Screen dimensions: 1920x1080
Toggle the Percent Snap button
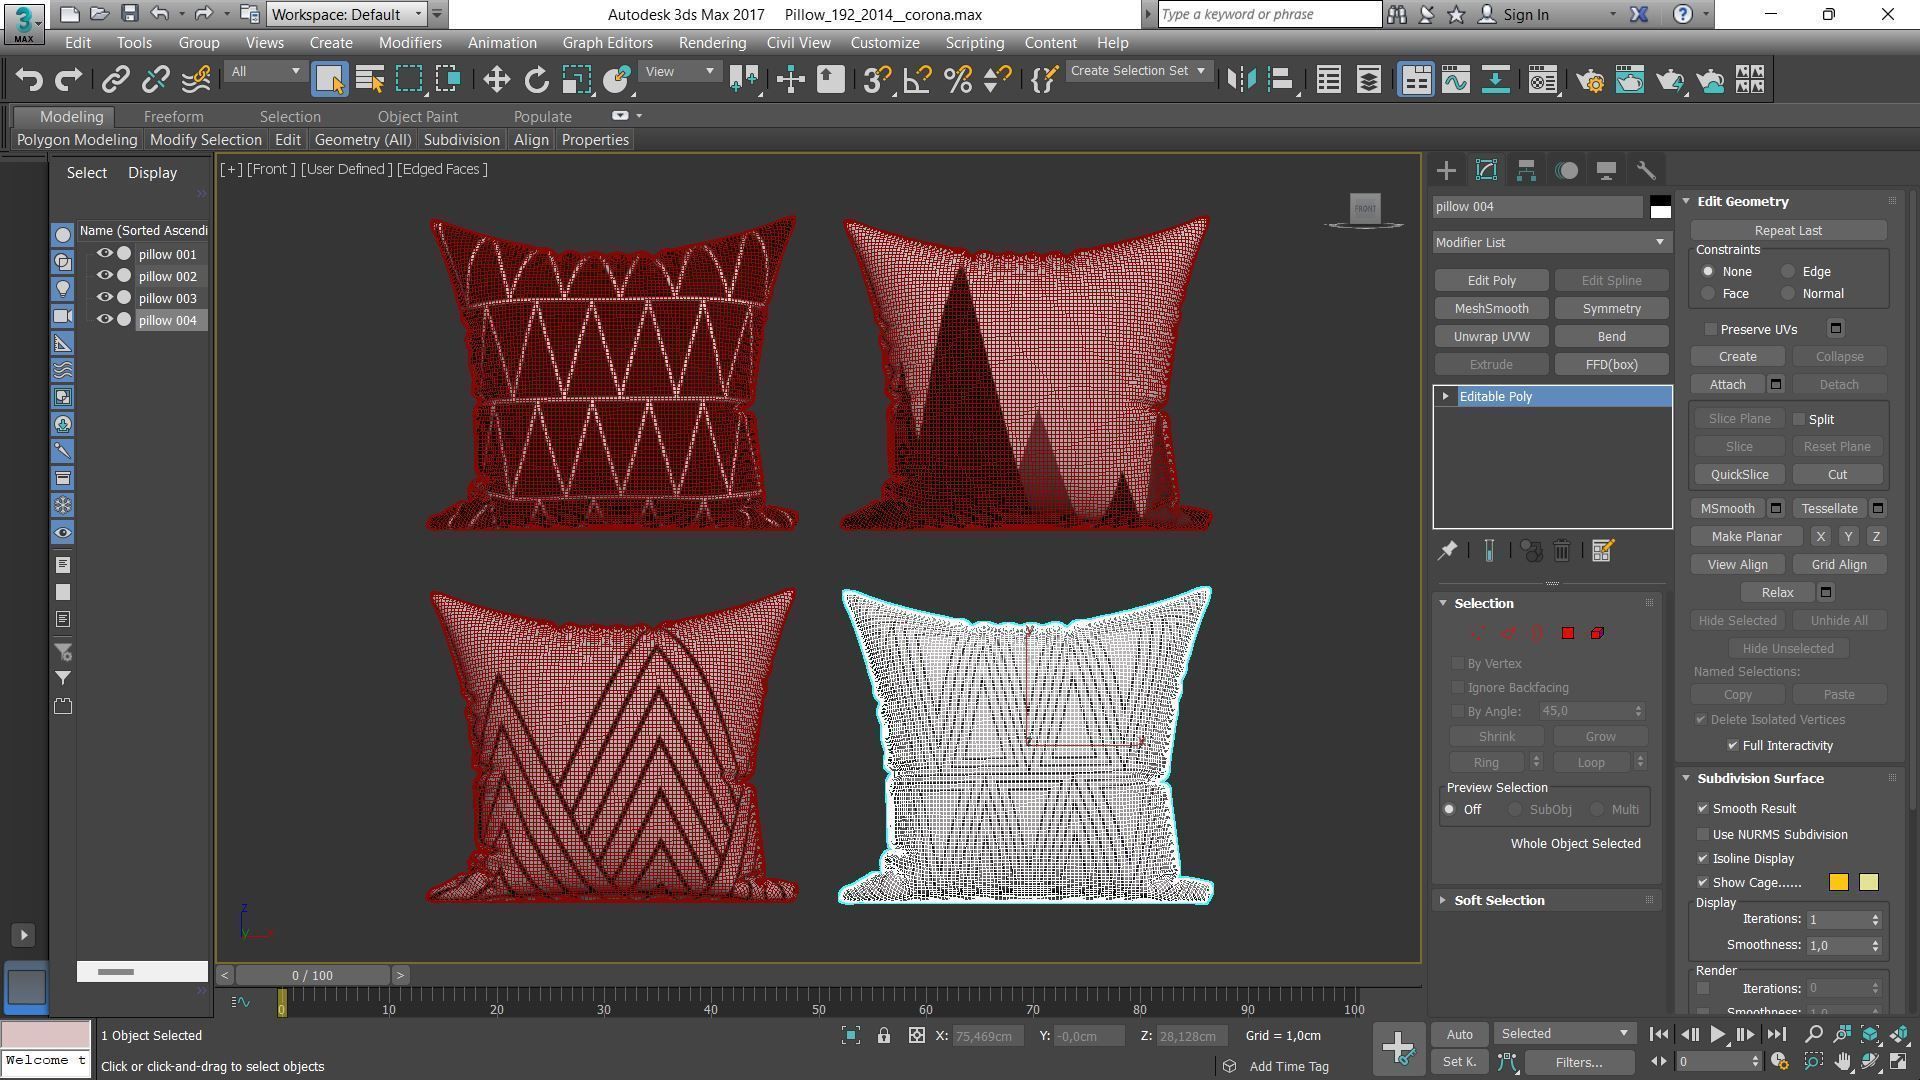[x=957, y=79]
